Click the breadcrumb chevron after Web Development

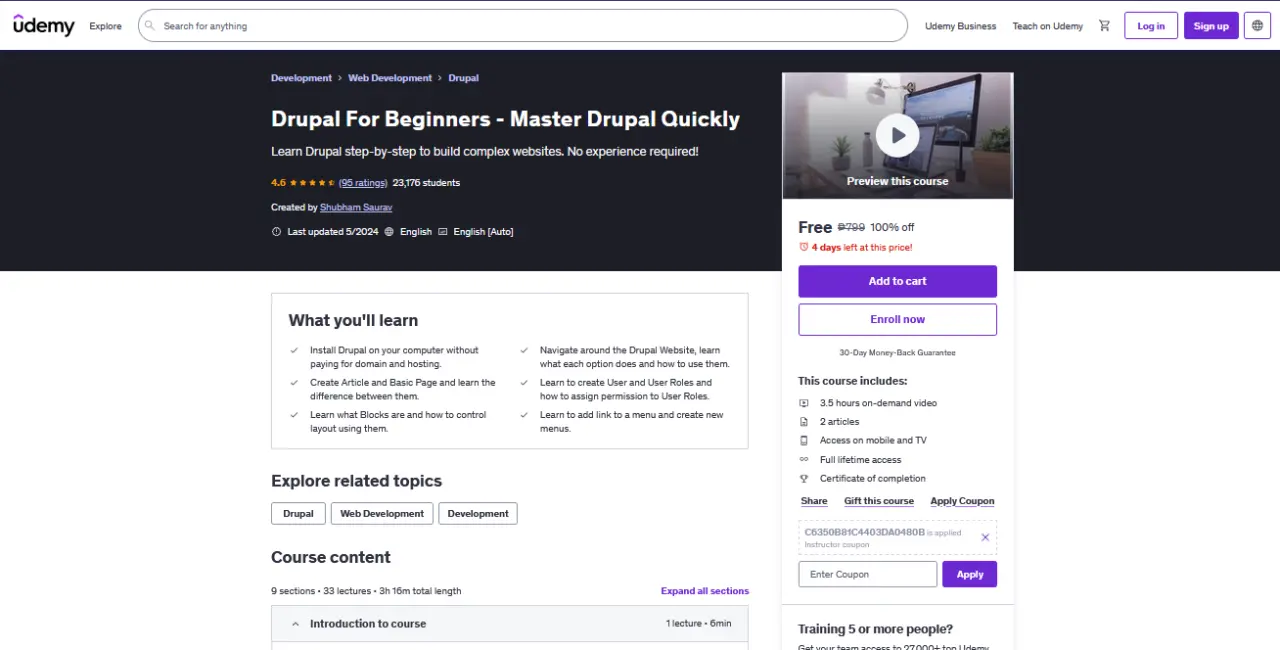click(440, 78)
